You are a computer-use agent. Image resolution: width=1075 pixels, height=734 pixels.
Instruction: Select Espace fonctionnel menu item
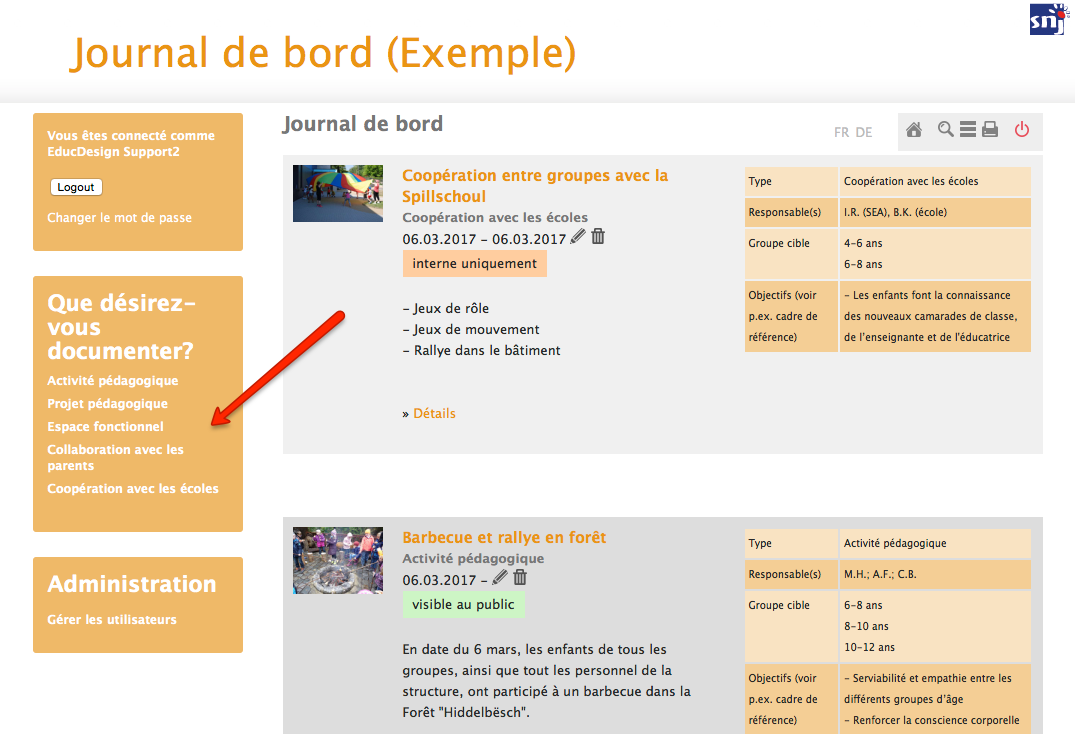106,426
